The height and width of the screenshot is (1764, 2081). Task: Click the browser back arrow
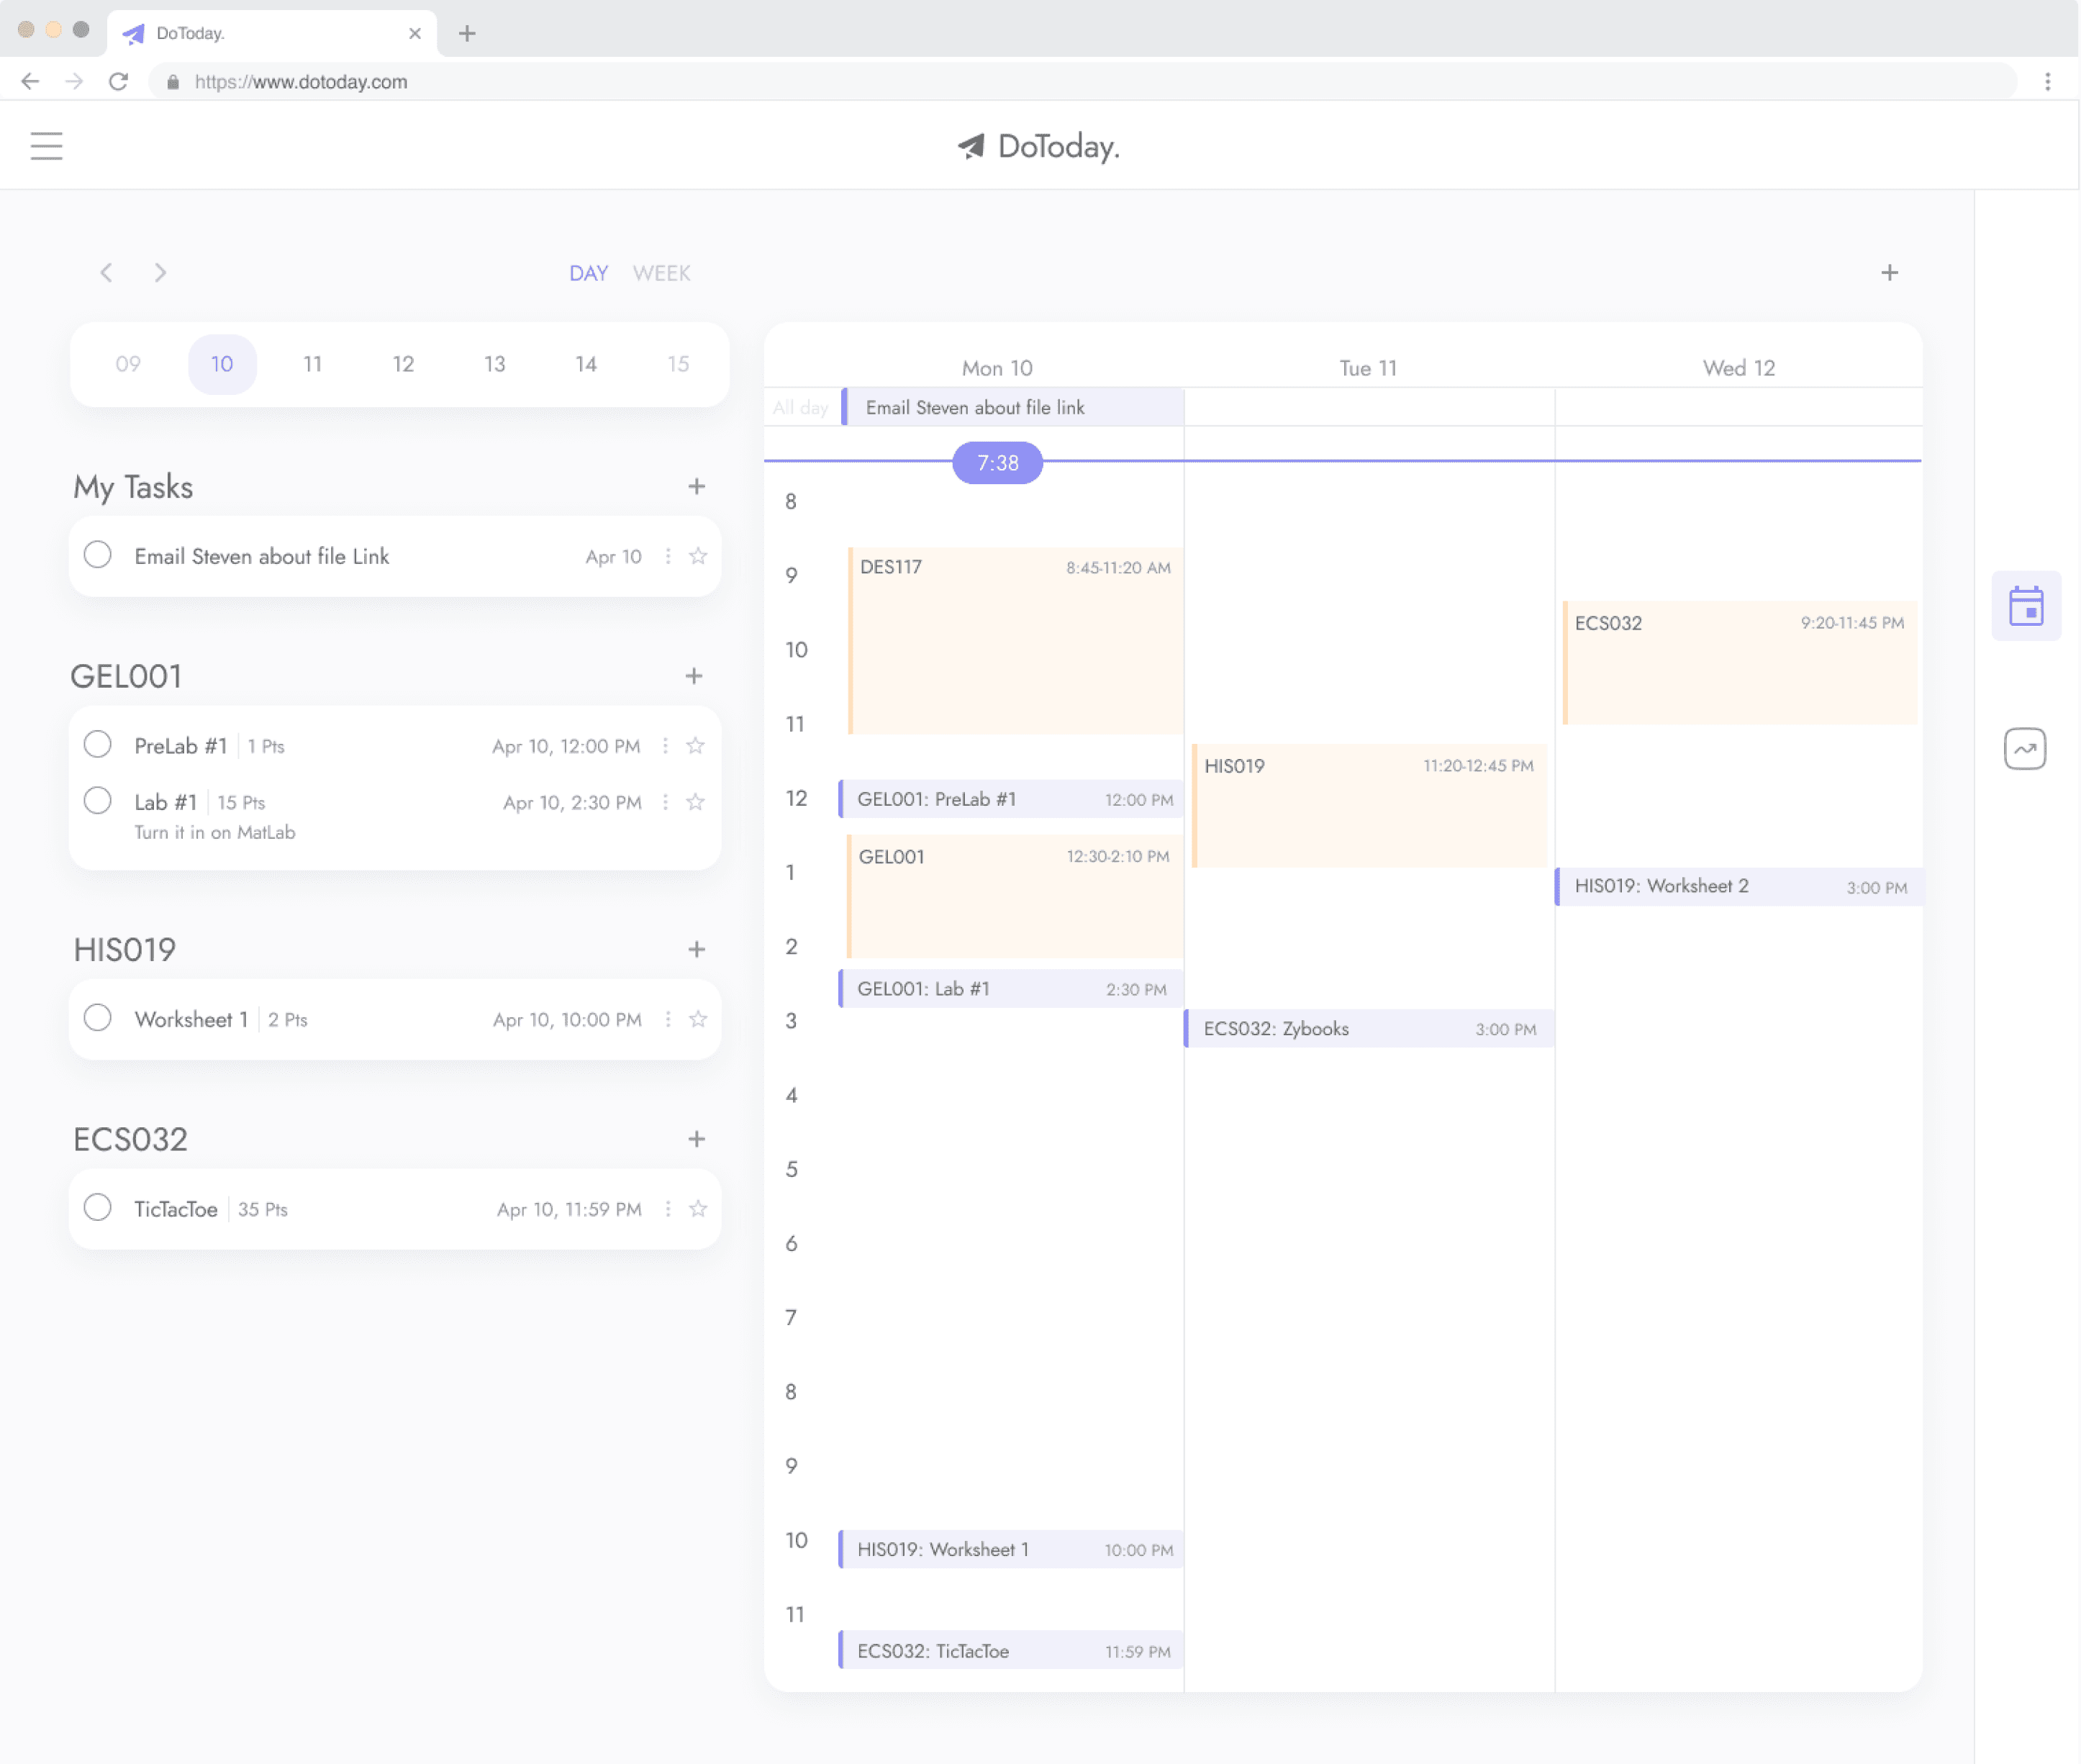[30, 81]
